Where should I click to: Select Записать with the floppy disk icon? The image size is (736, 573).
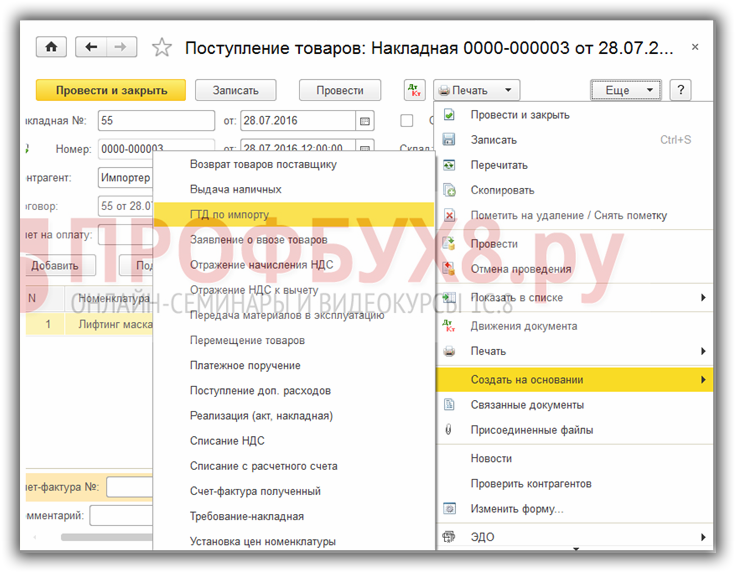point(494,140)
